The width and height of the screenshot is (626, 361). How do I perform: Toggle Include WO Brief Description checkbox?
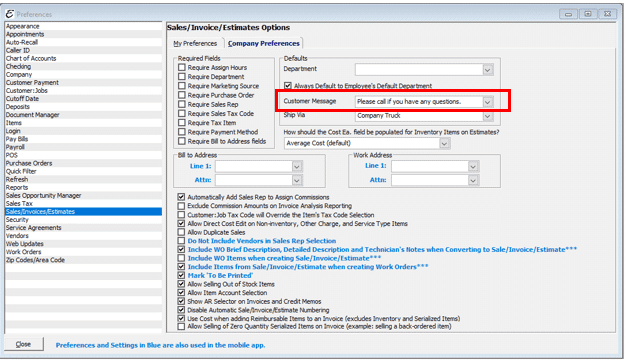(x=181, y=250)
